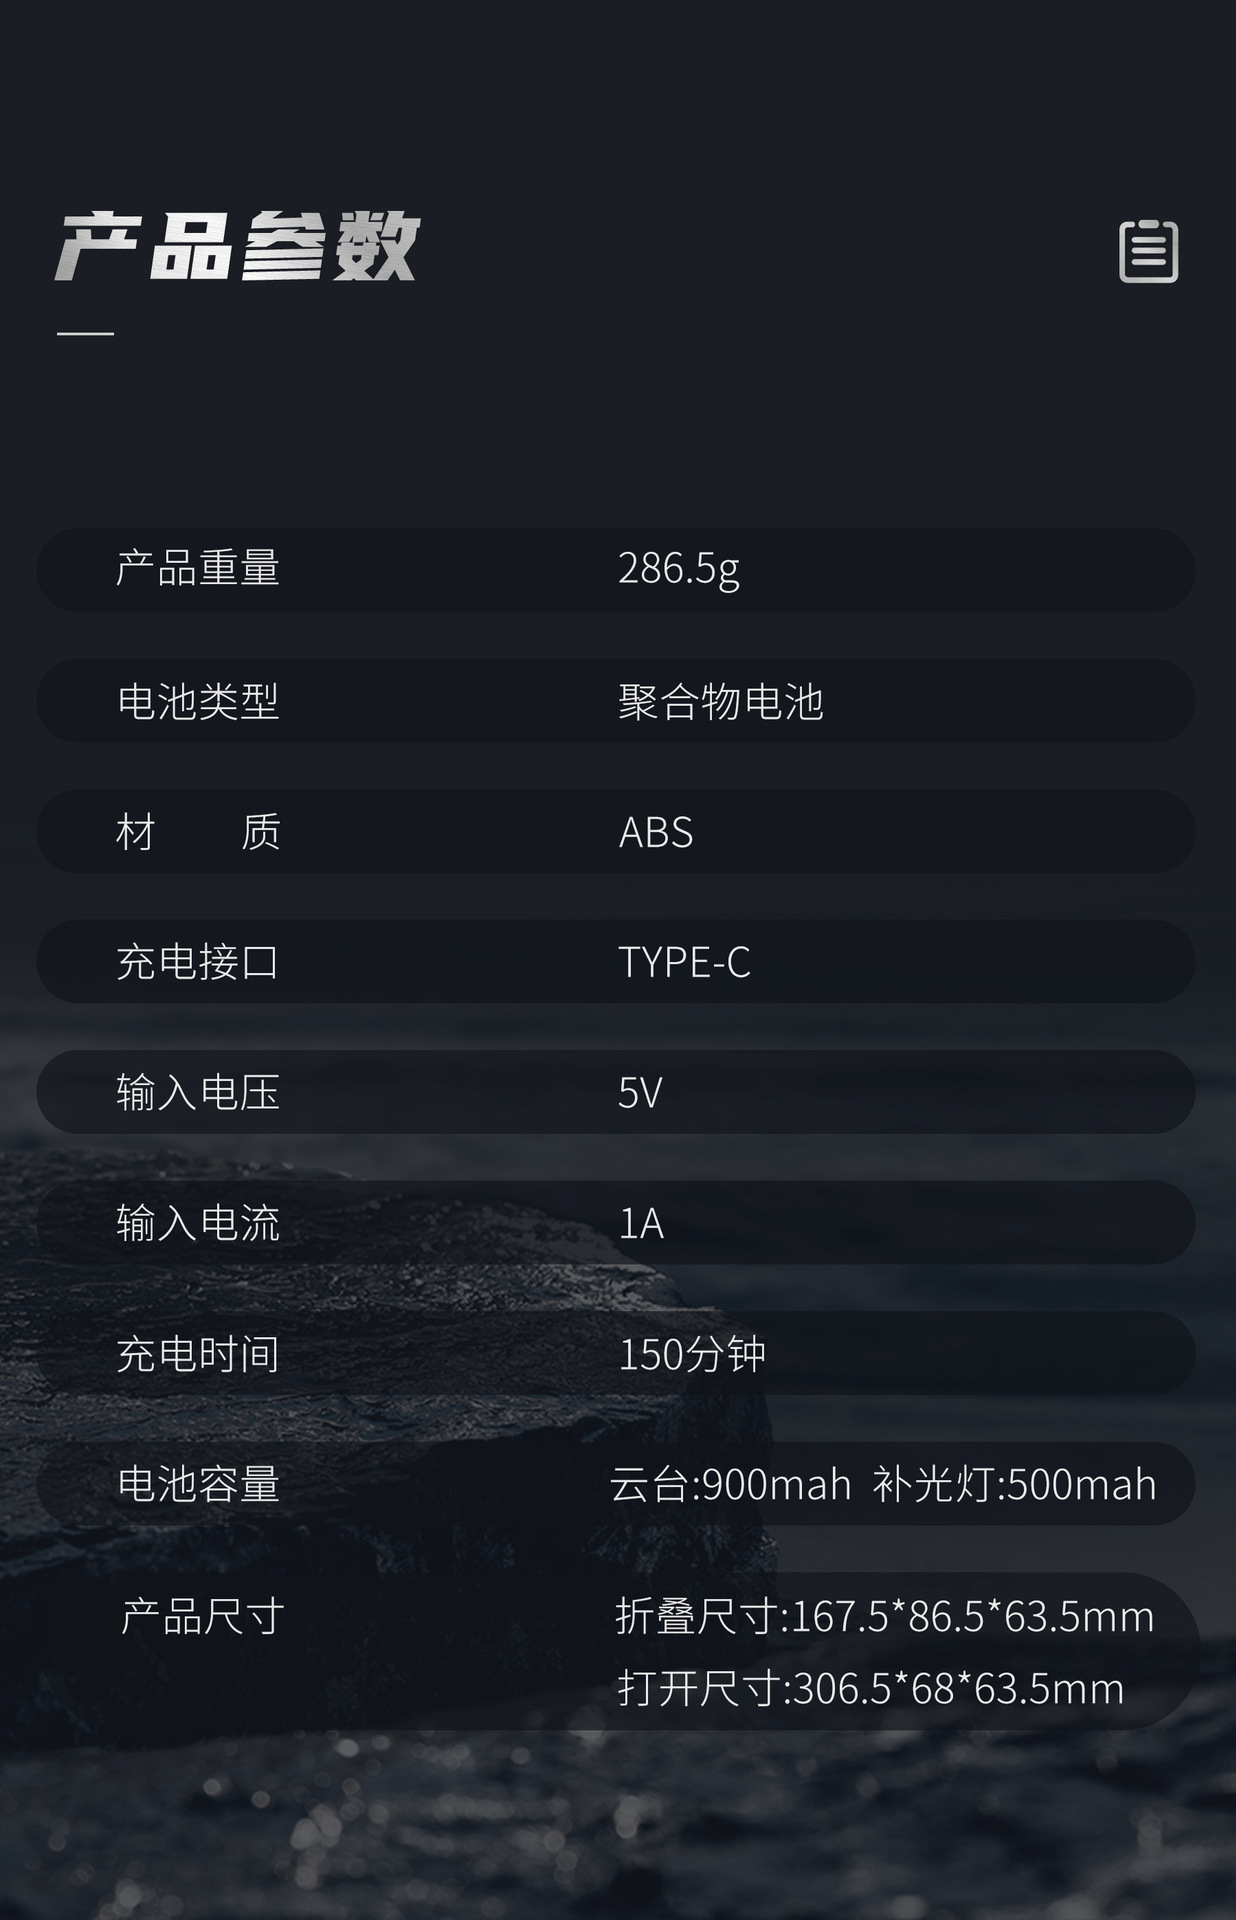1236x1920 pixels.
Task: Select the 充电接口 row label
Action: 198,962
